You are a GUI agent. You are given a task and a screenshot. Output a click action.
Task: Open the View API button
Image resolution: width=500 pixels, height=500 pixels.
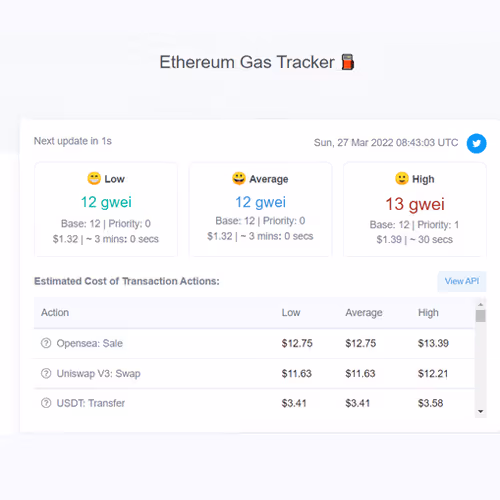[x=462, y=281]
